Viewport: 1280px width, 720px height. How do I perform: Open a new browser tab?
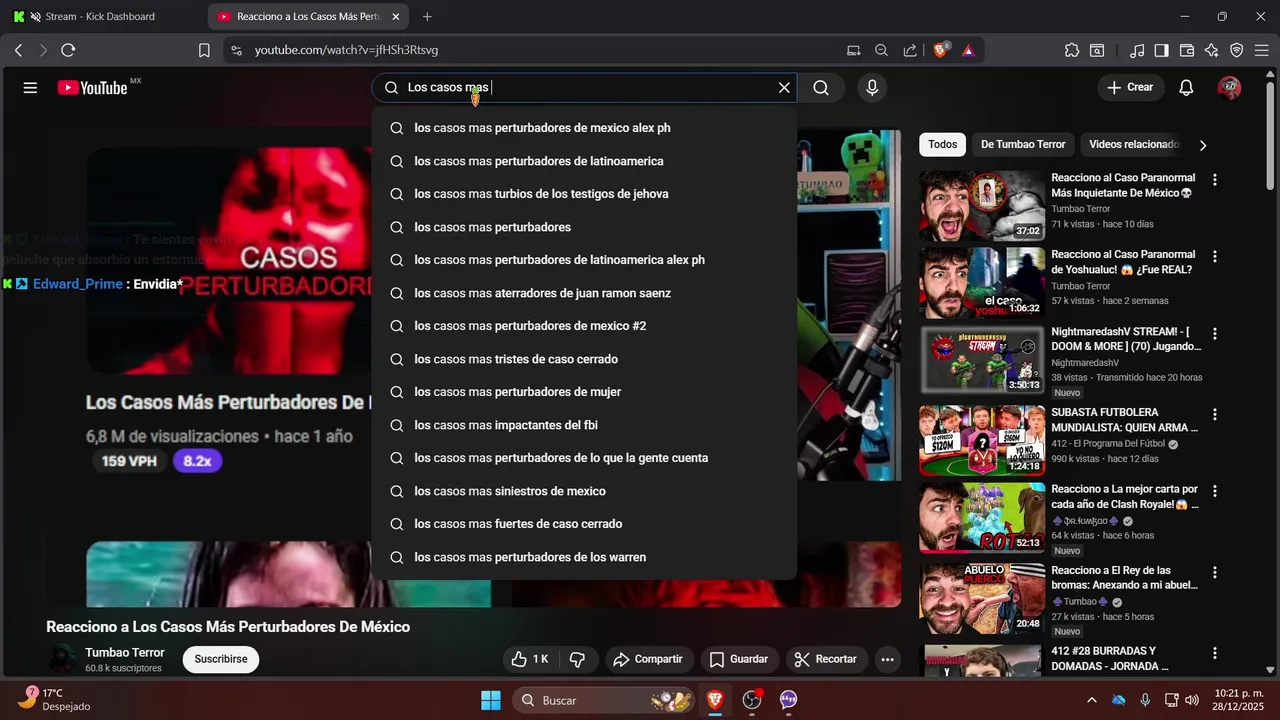point(427,17)
